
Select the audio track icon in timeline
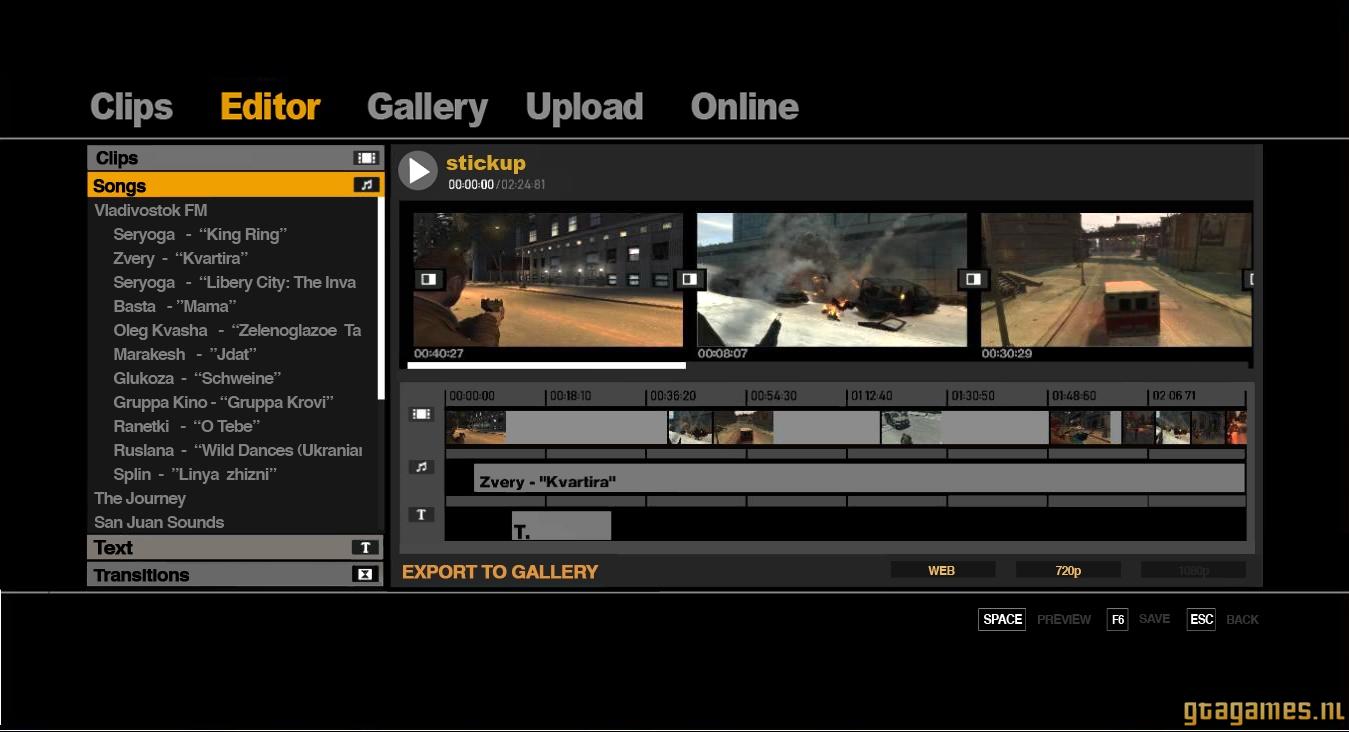point(422,467)
